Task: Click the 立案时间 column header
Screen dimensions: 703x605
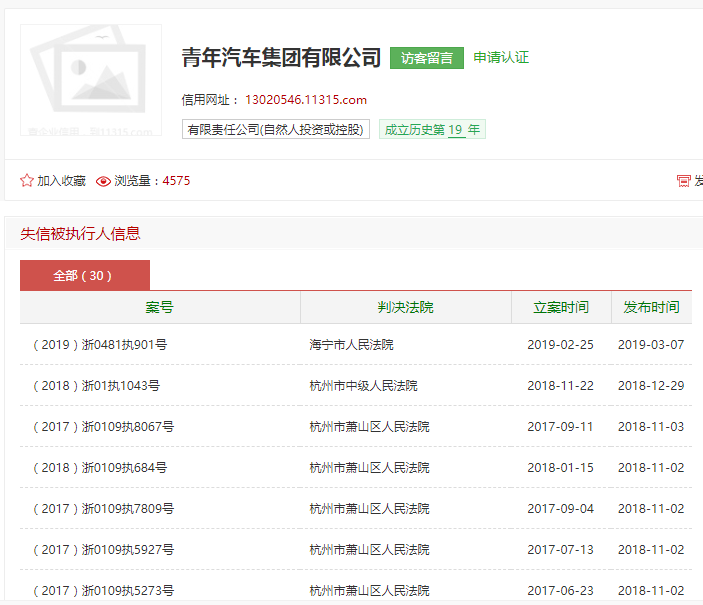Action: click(x=561, y=307)
